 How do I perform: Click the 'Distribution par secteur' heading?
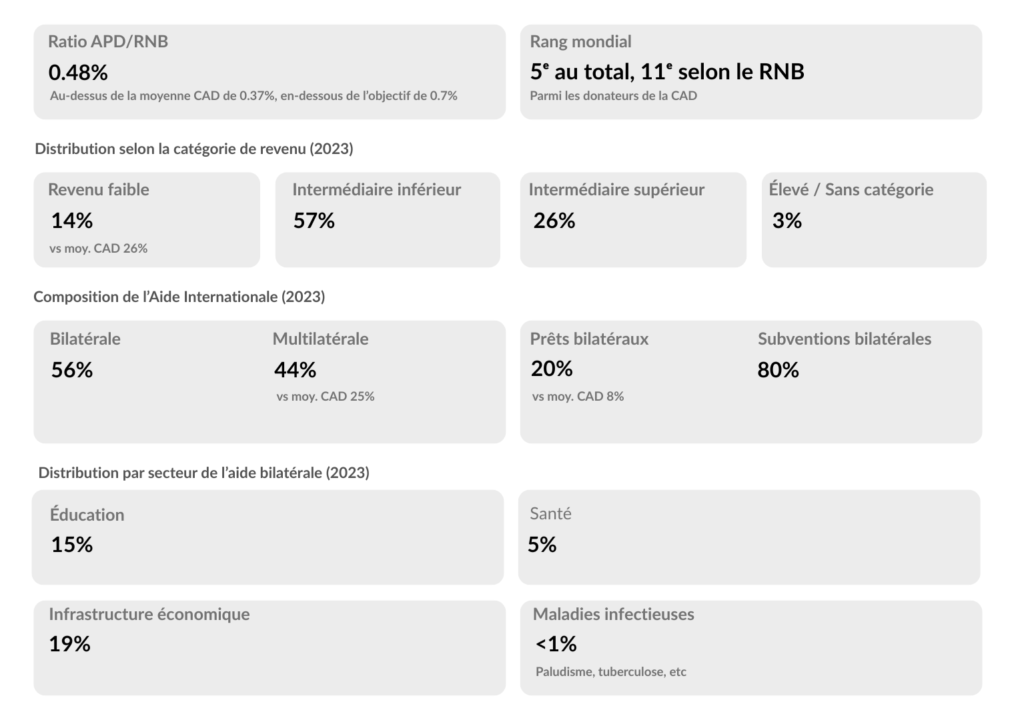click(x=204, y=472)
